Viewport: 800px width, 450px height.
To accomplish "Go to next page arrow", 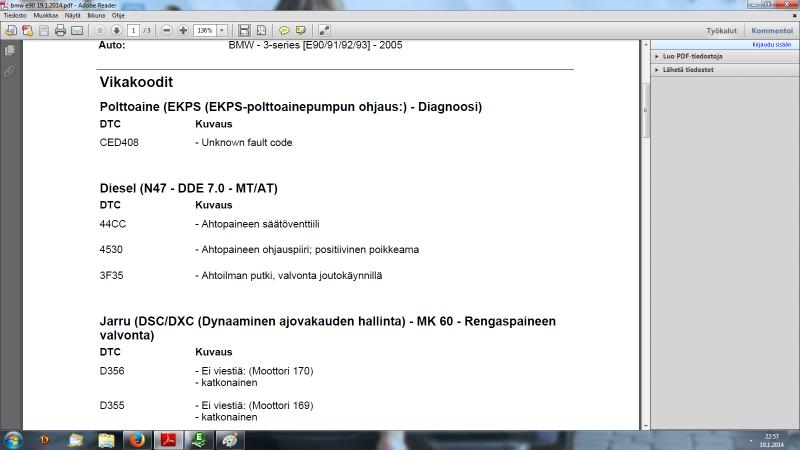I will point(116,31).
